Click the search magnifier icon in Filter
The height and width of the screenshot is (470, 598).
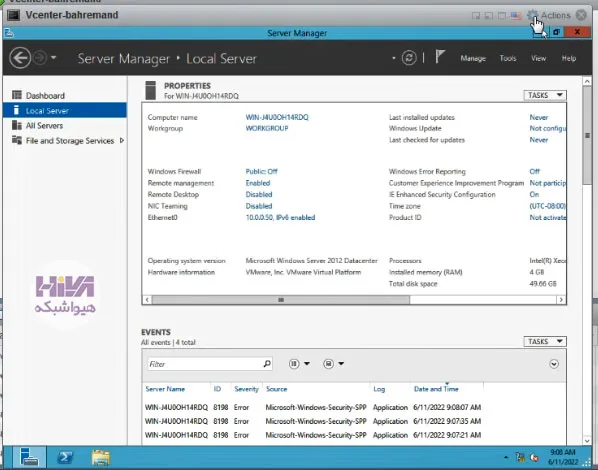tap(267, 364)
